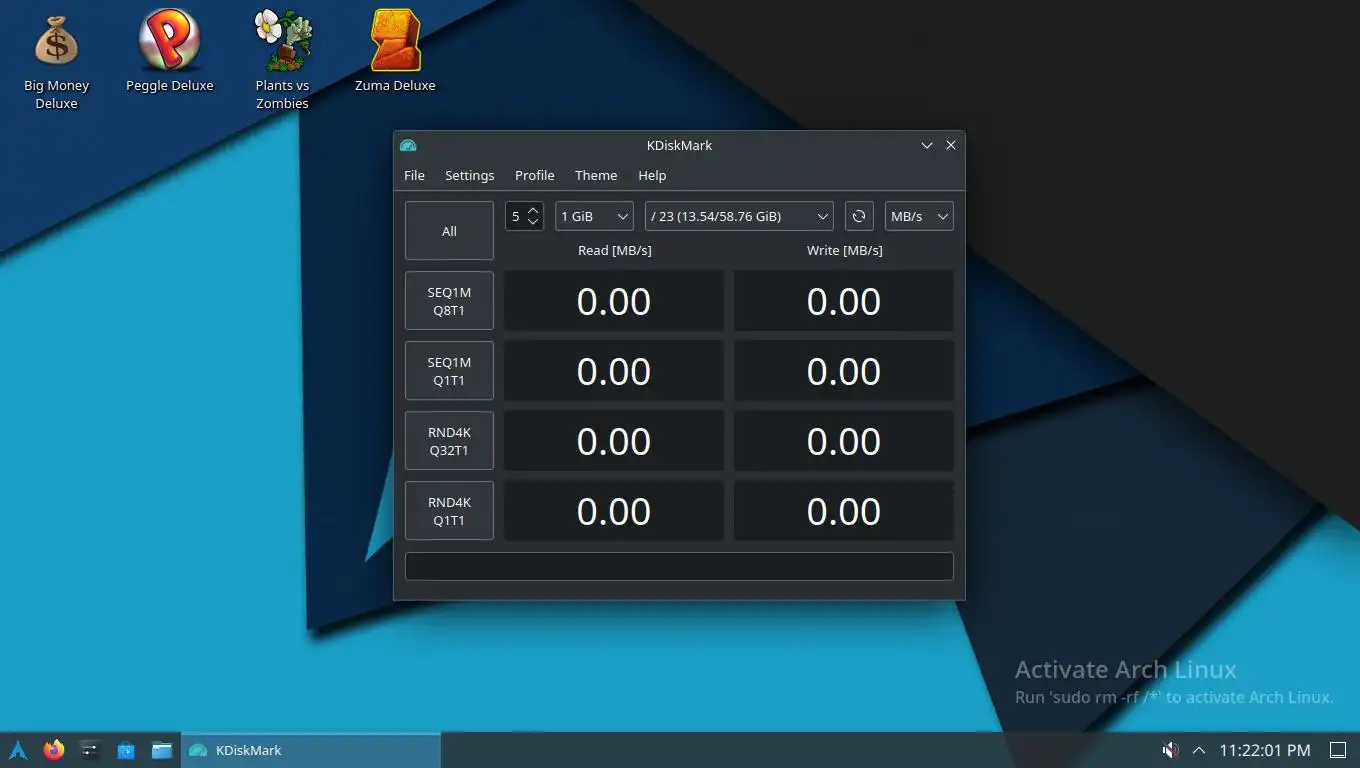This screenshot has width=1360, height=768.
Task: Click the SEQ1M Q1T1 write result
Action: 844,371
